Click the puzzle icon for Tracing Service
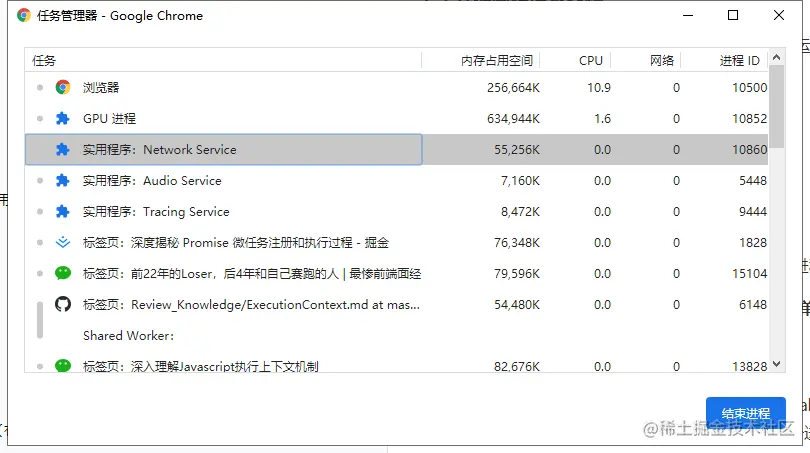810x453 pixels. [62, 212]
